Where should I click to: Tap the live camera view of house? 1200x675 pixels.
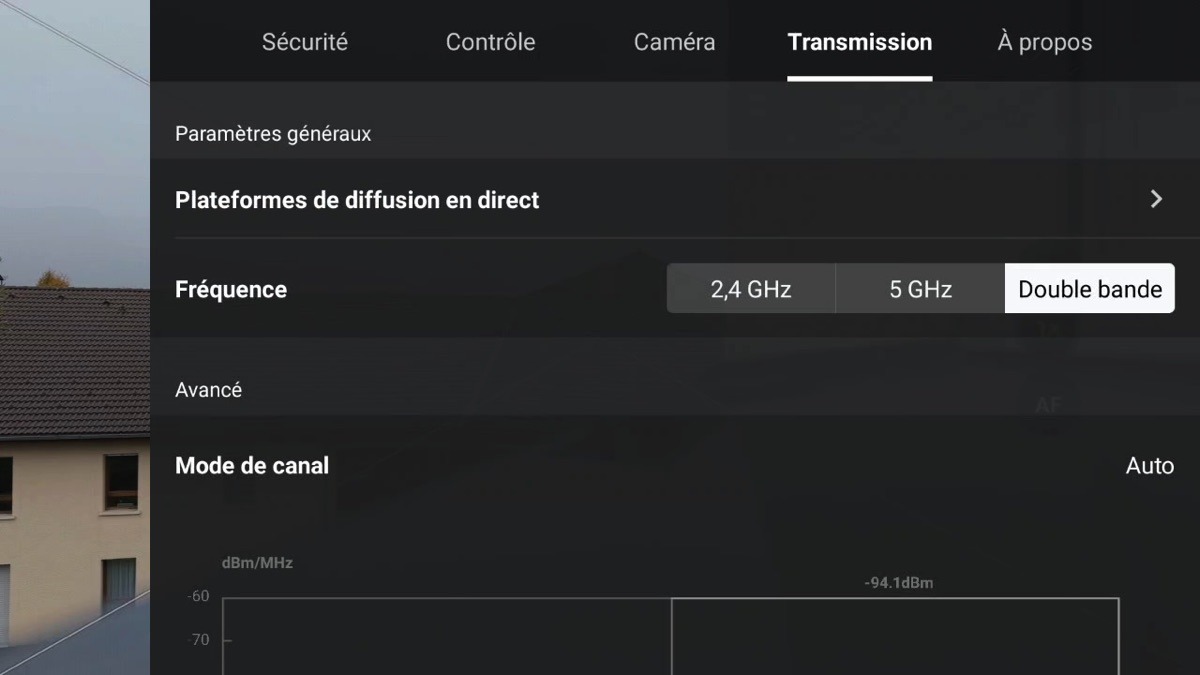75,337
